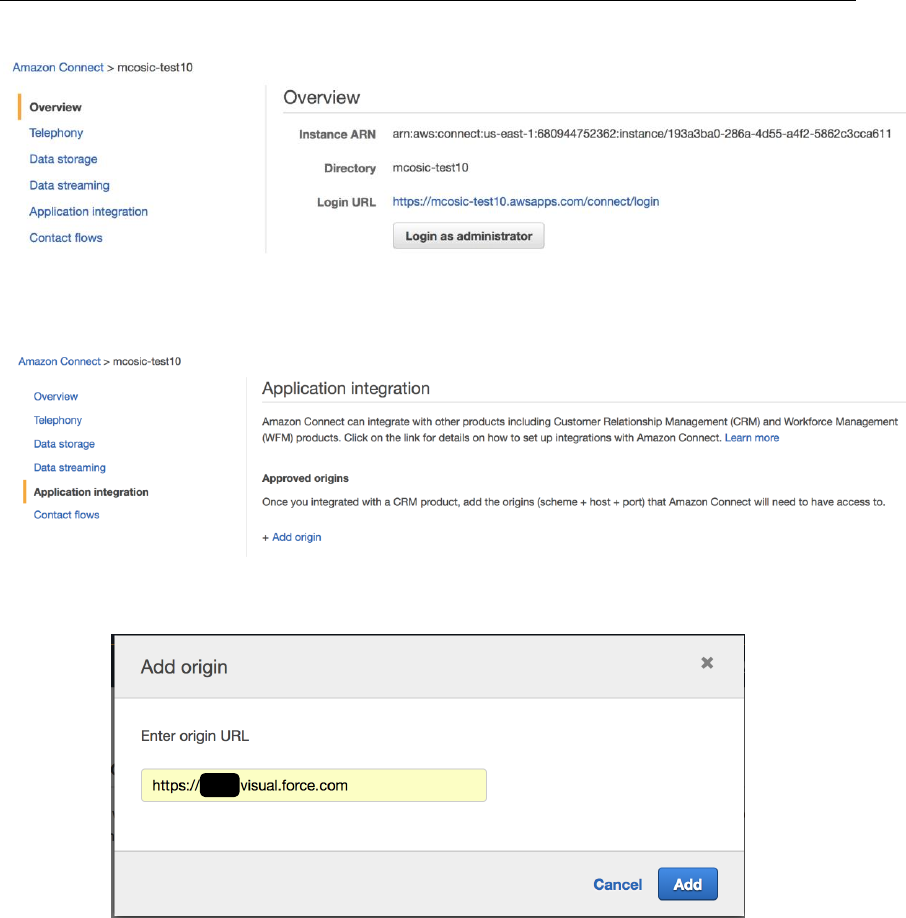Open Application integration from Overview page sidebar
Image resolution: width=906 pixels, height=918 pixels.
pos(88,212)
